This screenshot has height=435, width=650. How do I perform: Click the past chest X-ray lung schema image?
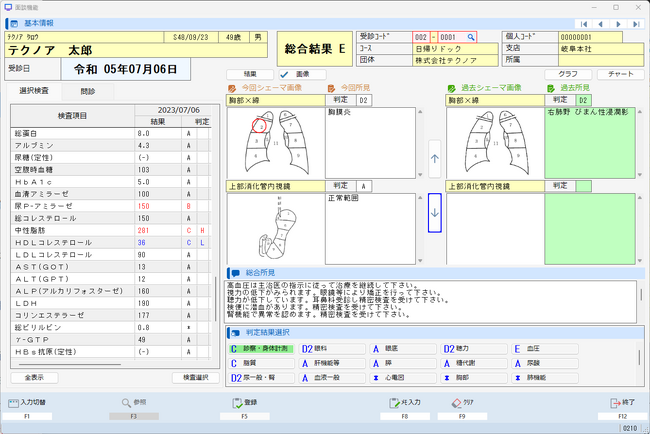click(x=495, y=143)
